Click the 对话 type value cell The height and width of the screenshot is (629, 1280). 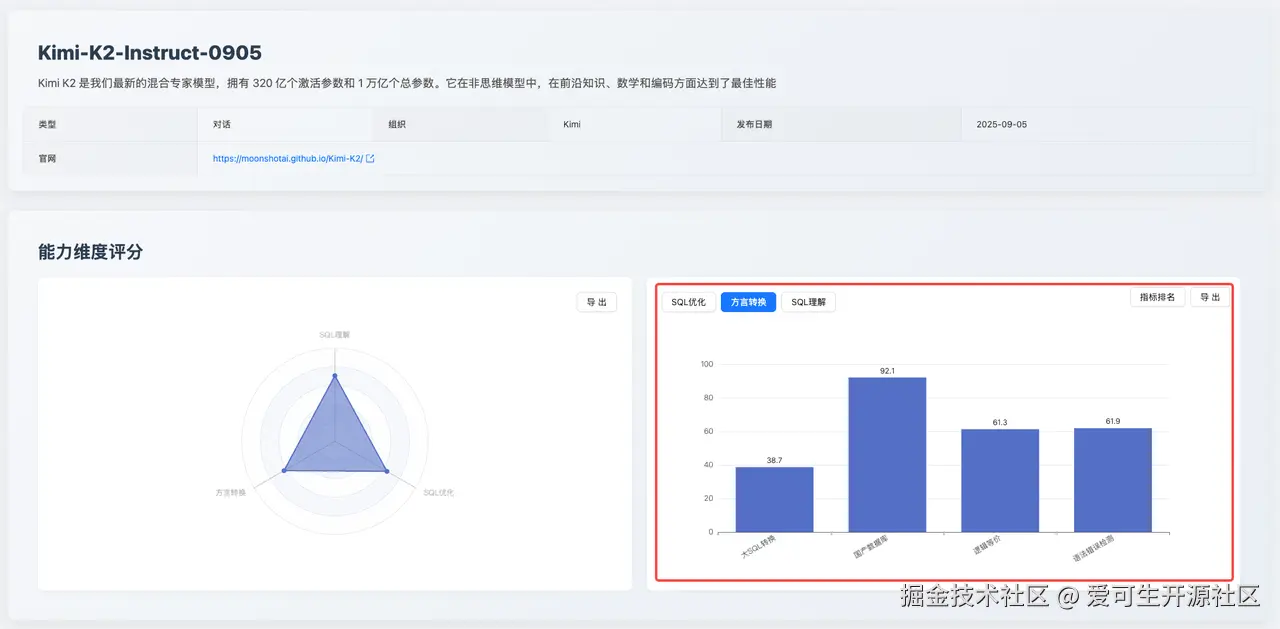point(285,125)
